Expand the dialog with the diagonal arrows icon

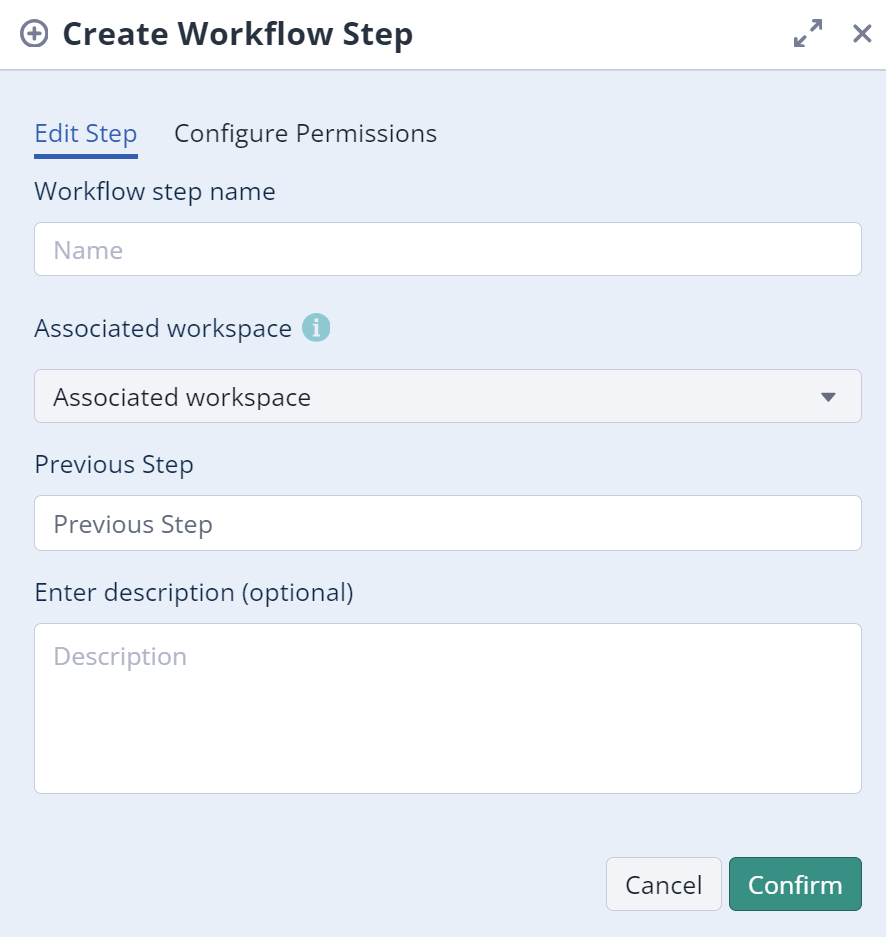click(808, 34)
